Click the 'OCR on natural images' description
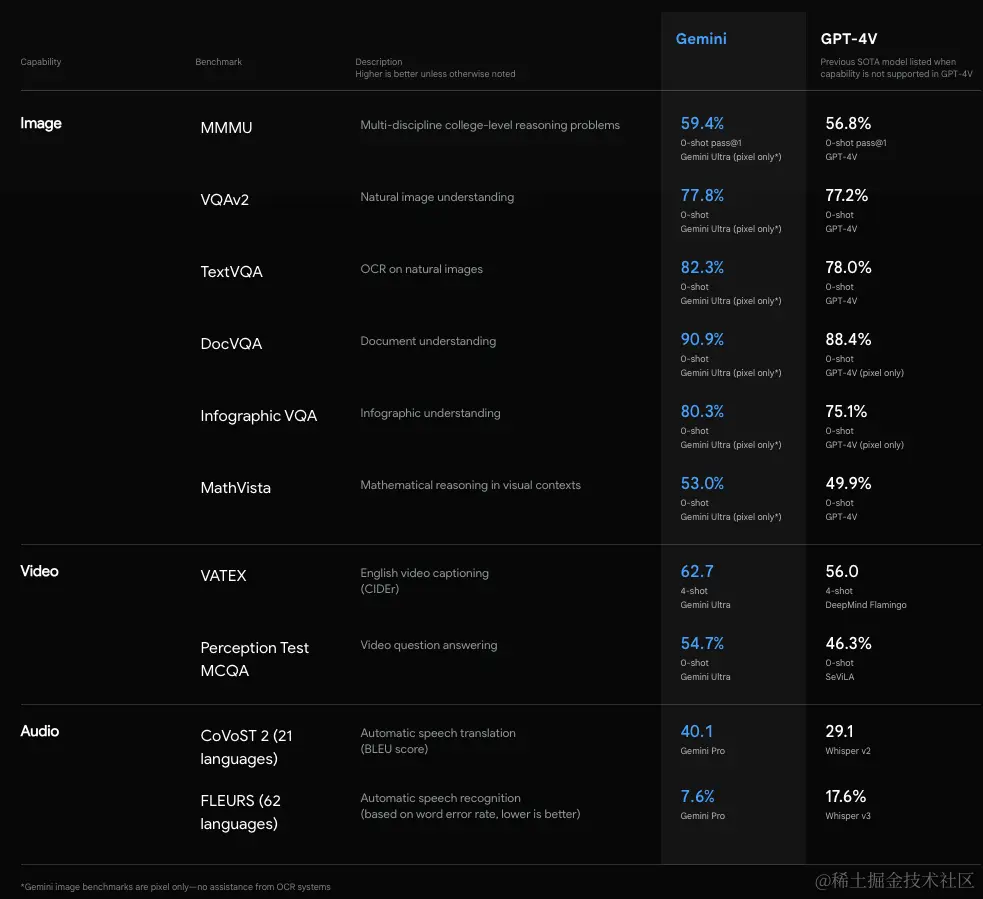This screenshot has height=899, width=983. (x=421, y=270)
